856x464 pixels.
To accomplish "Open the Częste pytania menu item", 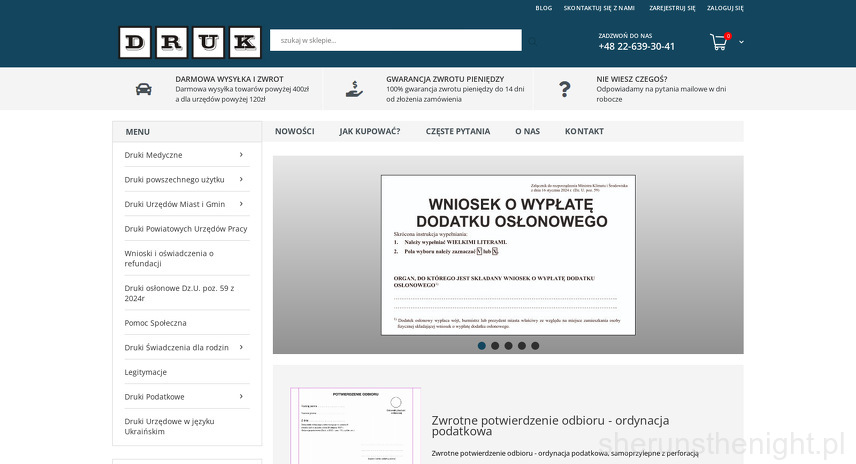I will [x=457, y=131].
